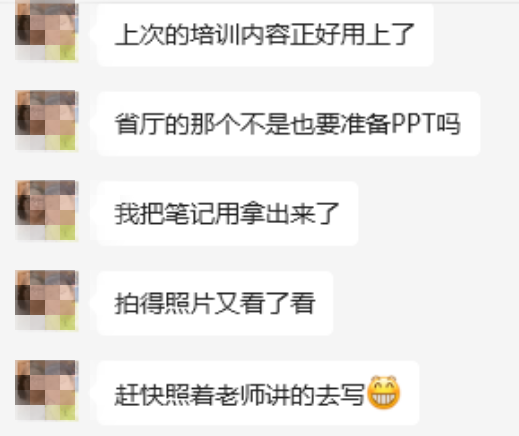Select the 我把笔记用拿出来了 message bubble
Screen dimensions: 519x436
click(228, 214)
